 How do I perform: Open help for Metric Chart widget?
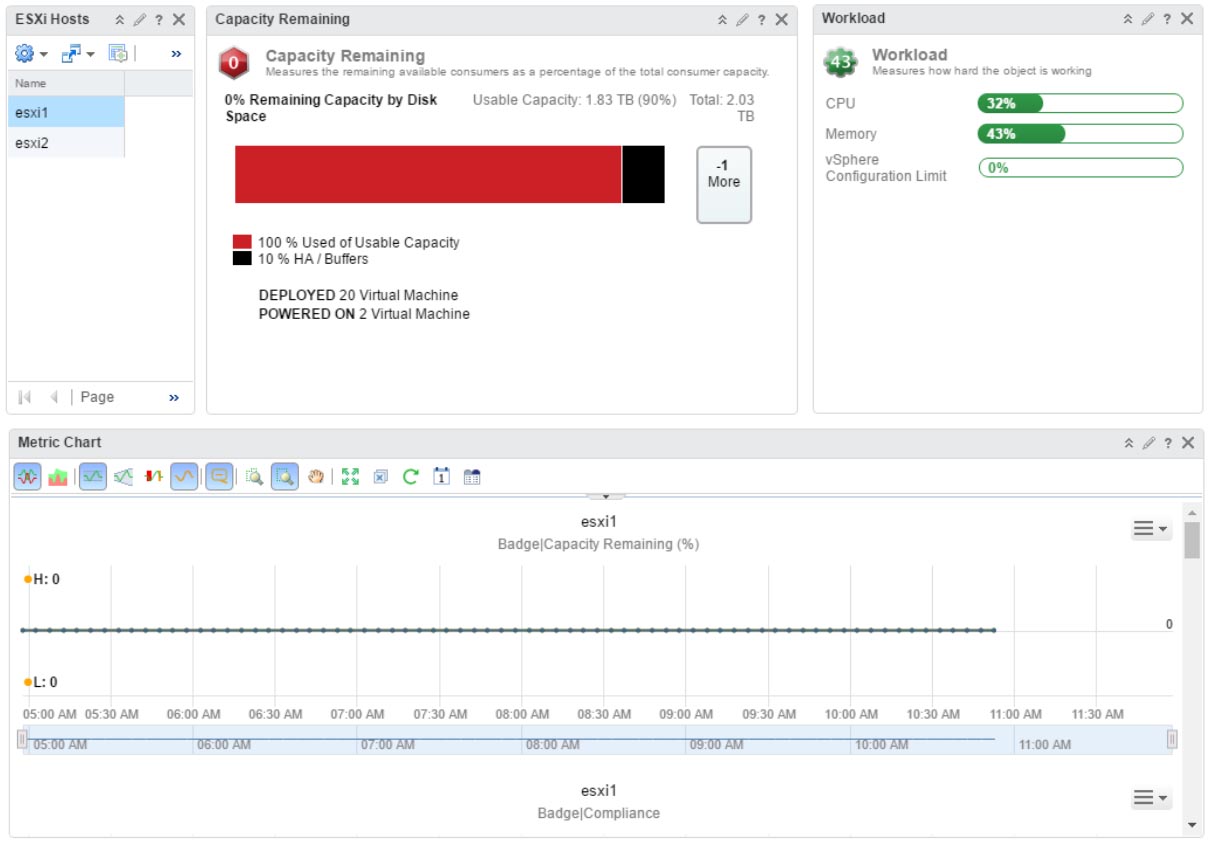point(1168,442)
